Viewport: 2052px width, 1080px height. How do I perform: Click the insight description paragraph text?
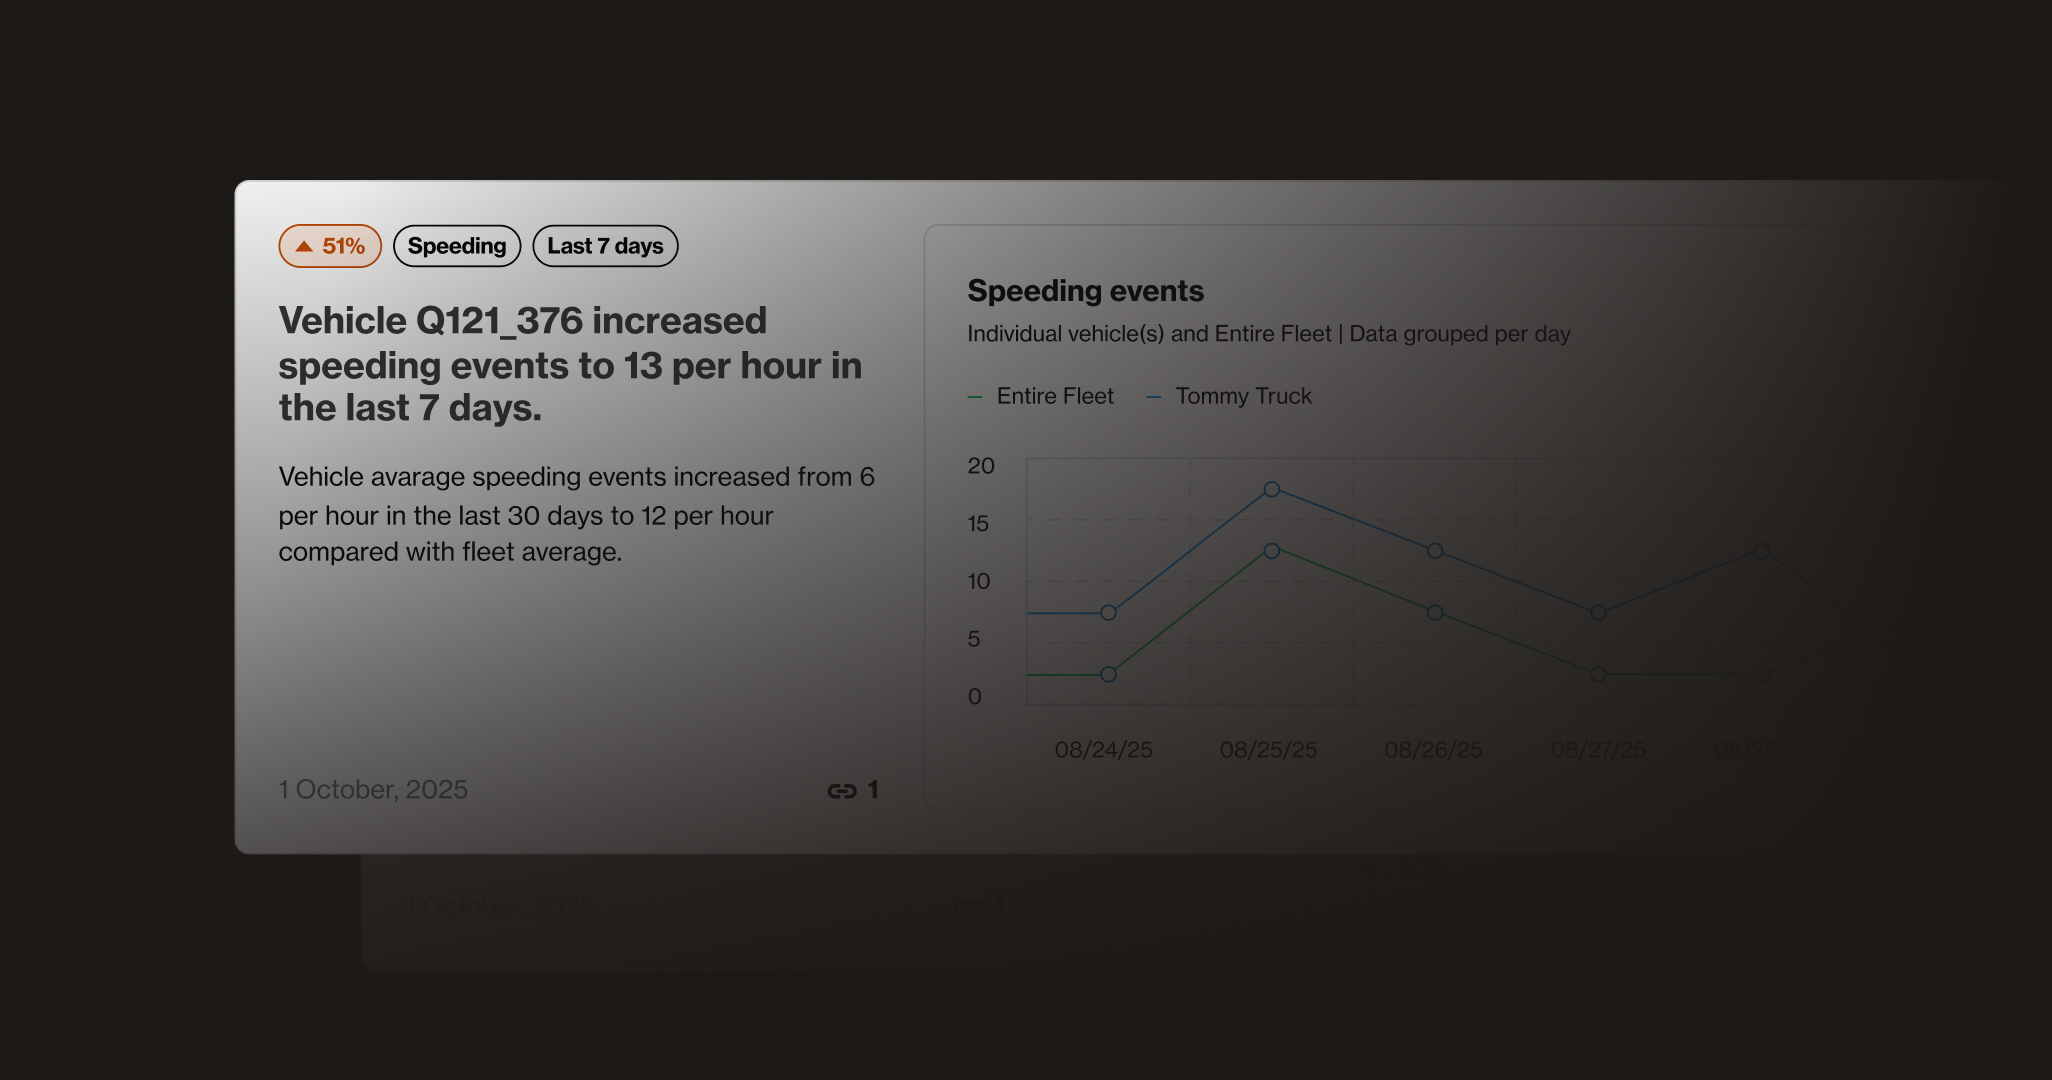click(x=576, y=514)
